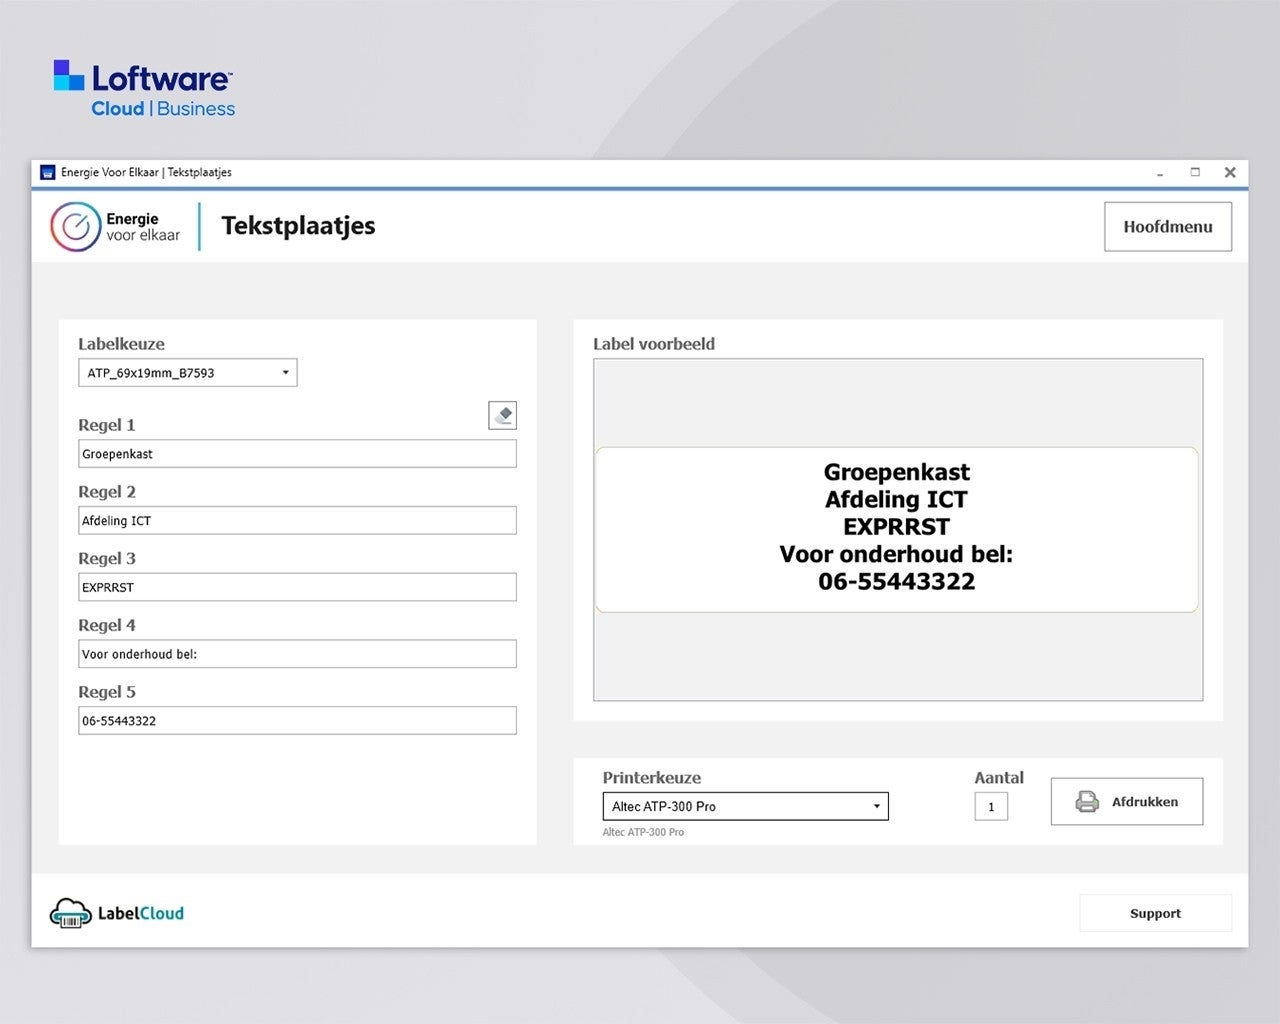Screen dimensions: 1280x1024
Task: Open the Support button
Action: [1155, 913]
